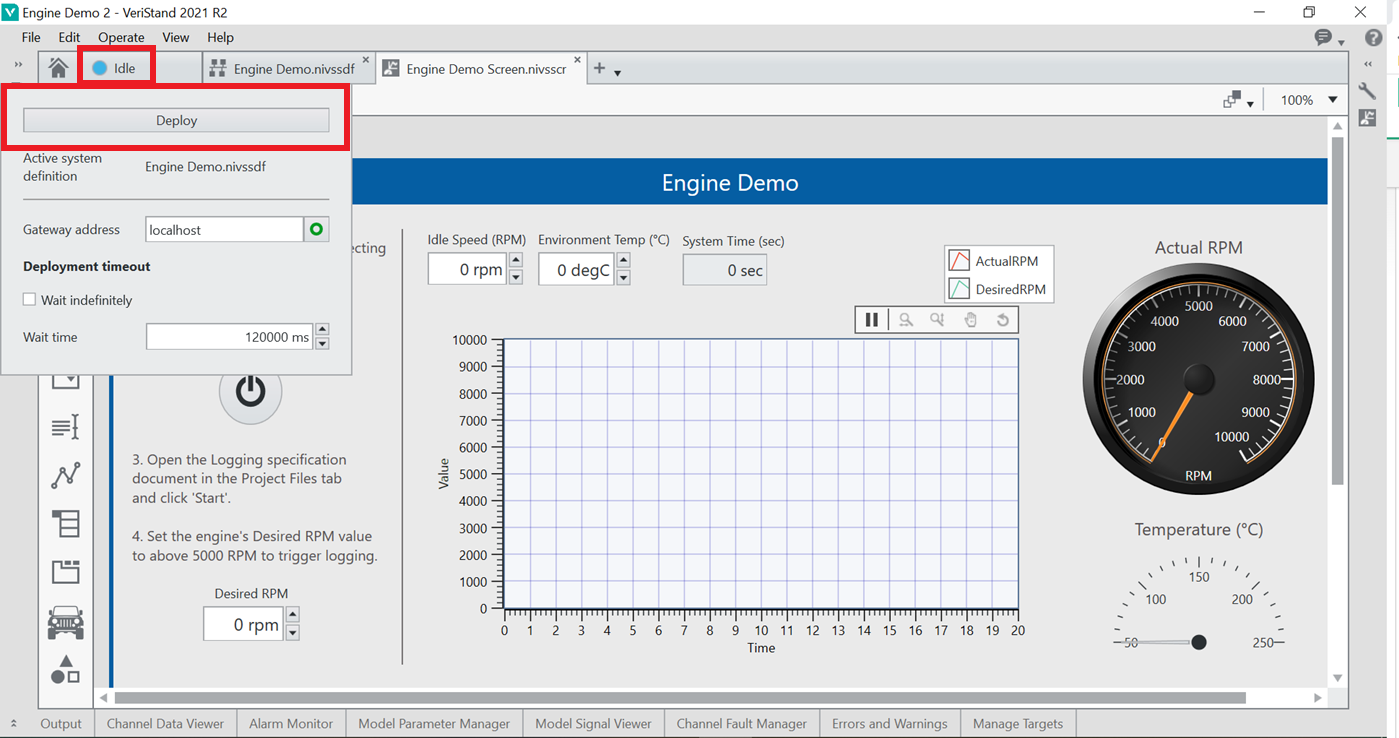The image size is (1399, 738).
Task: Increment Idle Speed (RPM) value
Action: tap(516, 261)
